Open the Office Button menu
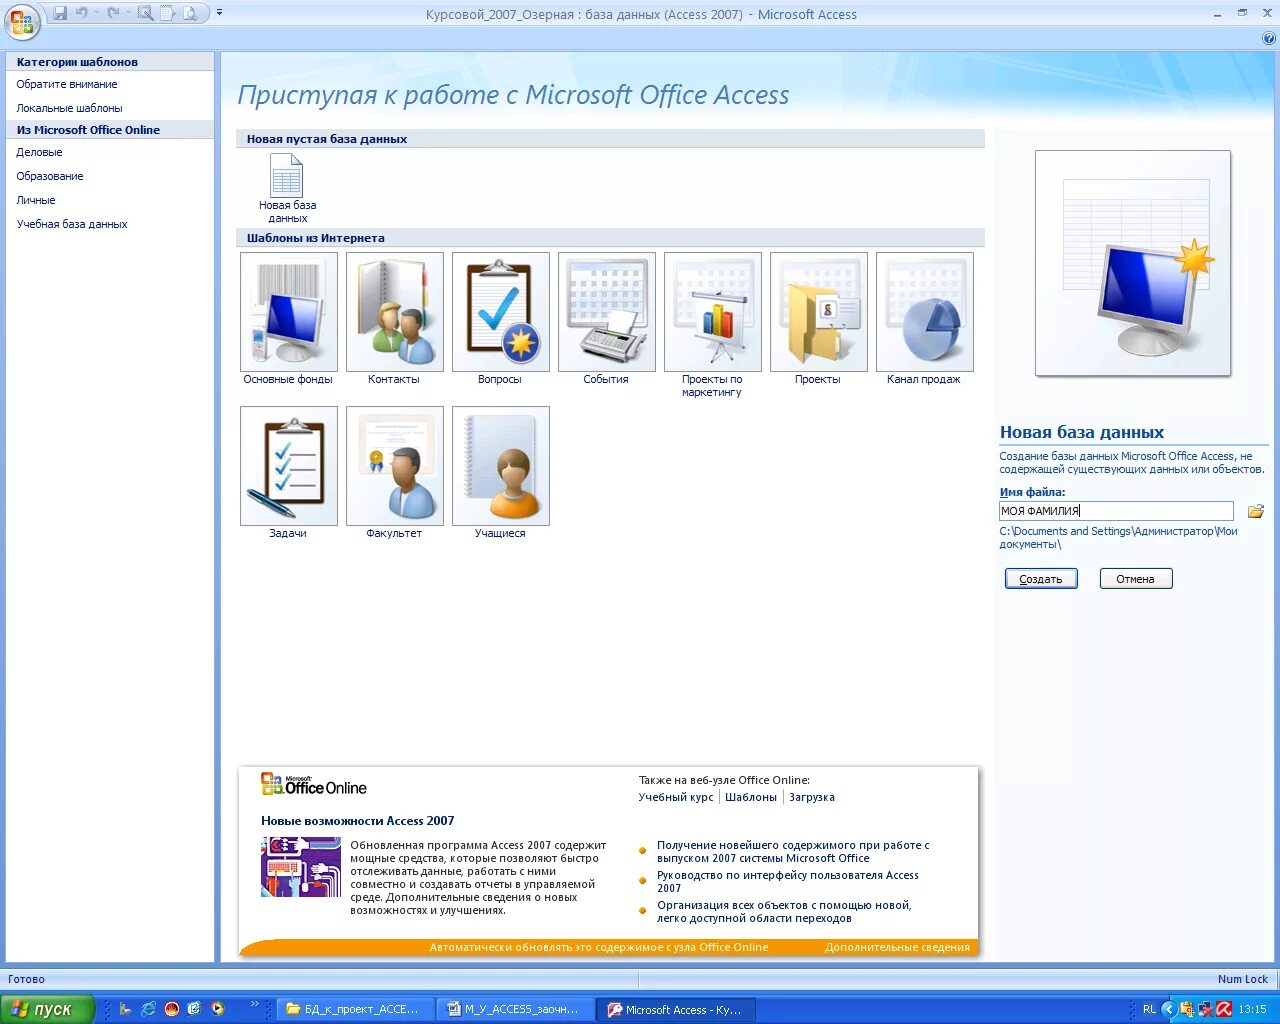This screenshot has height=1024, width=1280. click(x=22, y=21)
